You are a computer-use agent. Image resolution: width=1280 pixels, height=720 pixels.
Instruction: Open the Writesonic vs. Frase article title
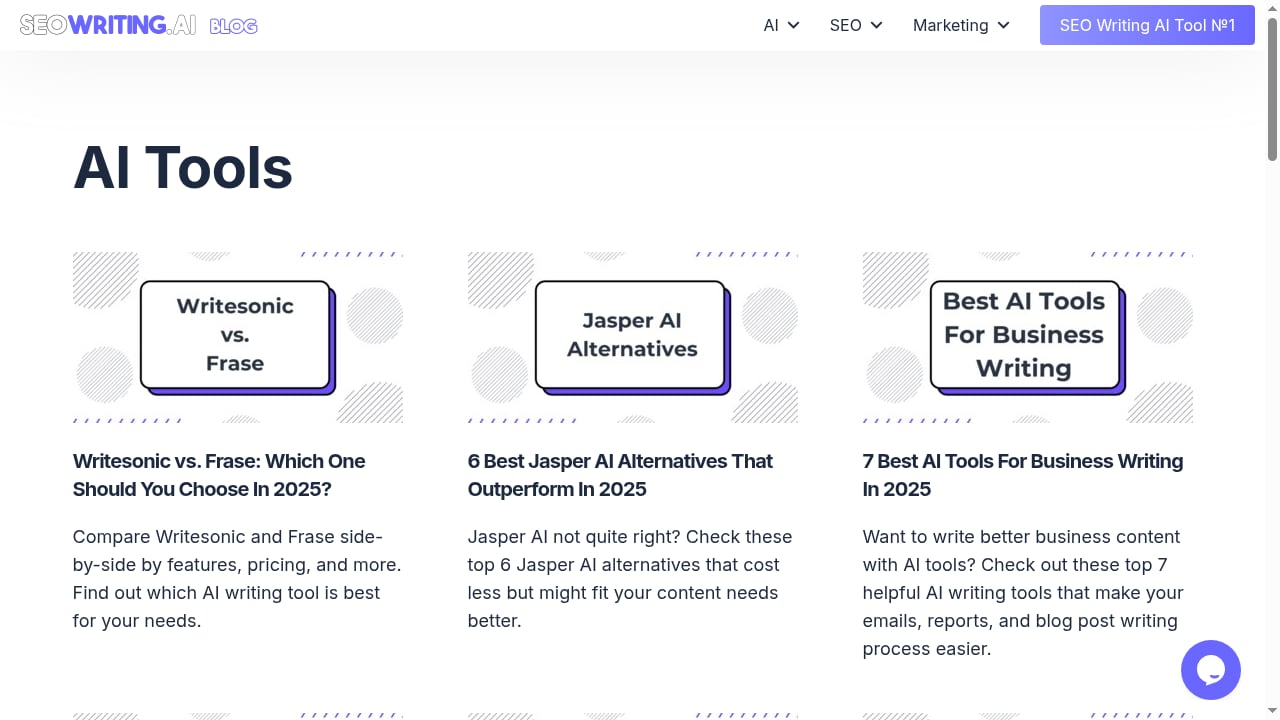[219, 475]
